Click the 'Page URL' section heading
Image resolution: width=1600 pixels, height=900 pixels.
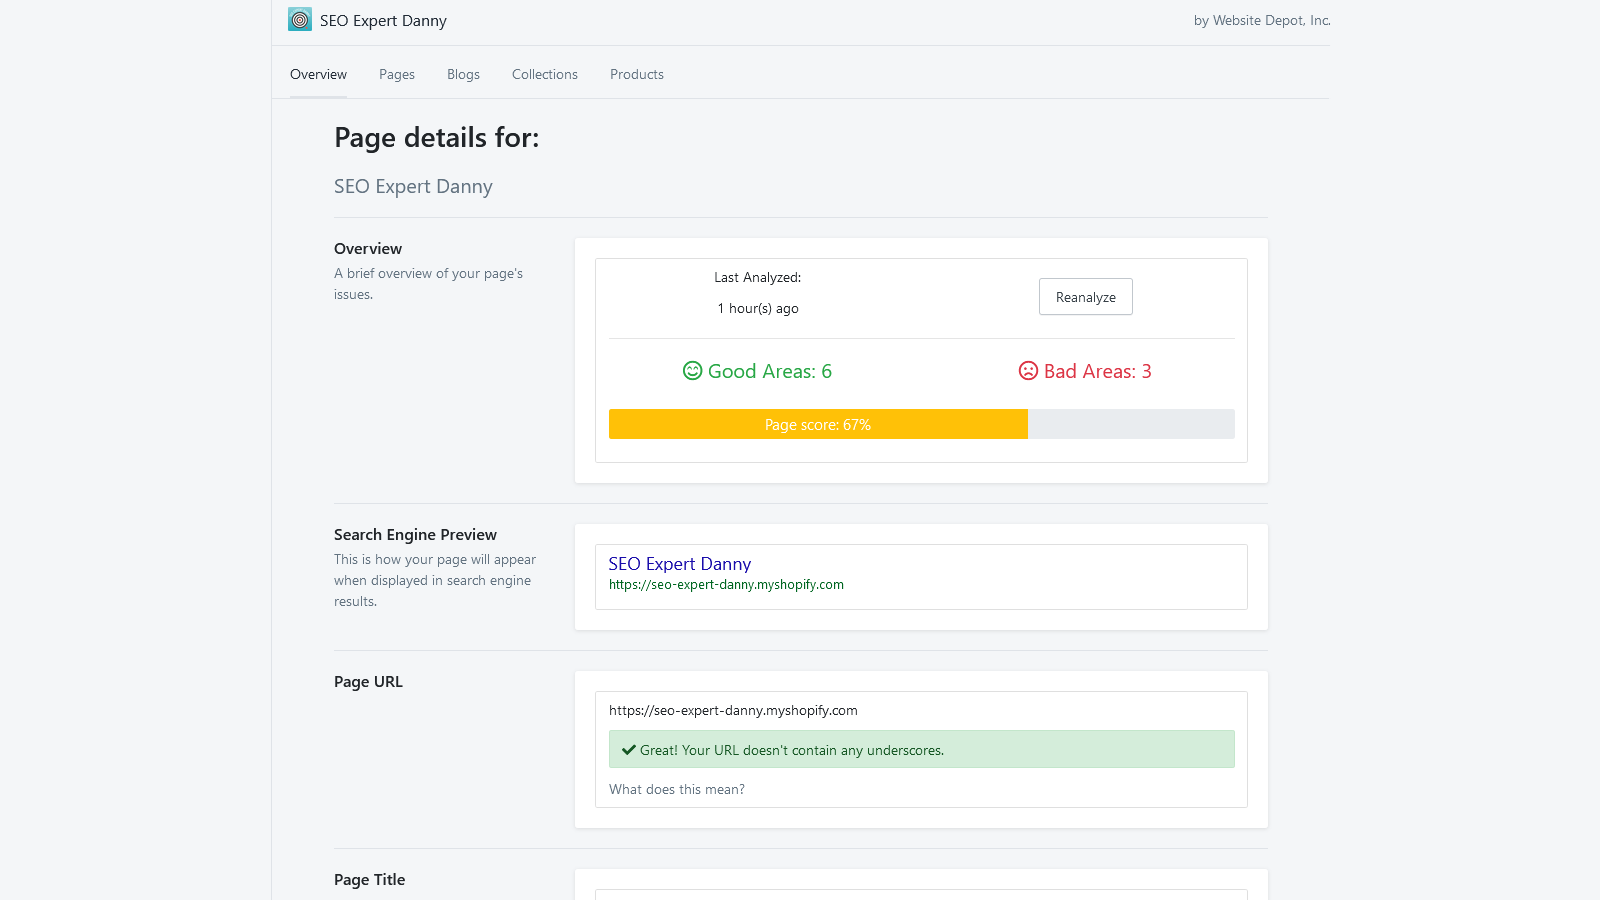[x=368, y=682]
